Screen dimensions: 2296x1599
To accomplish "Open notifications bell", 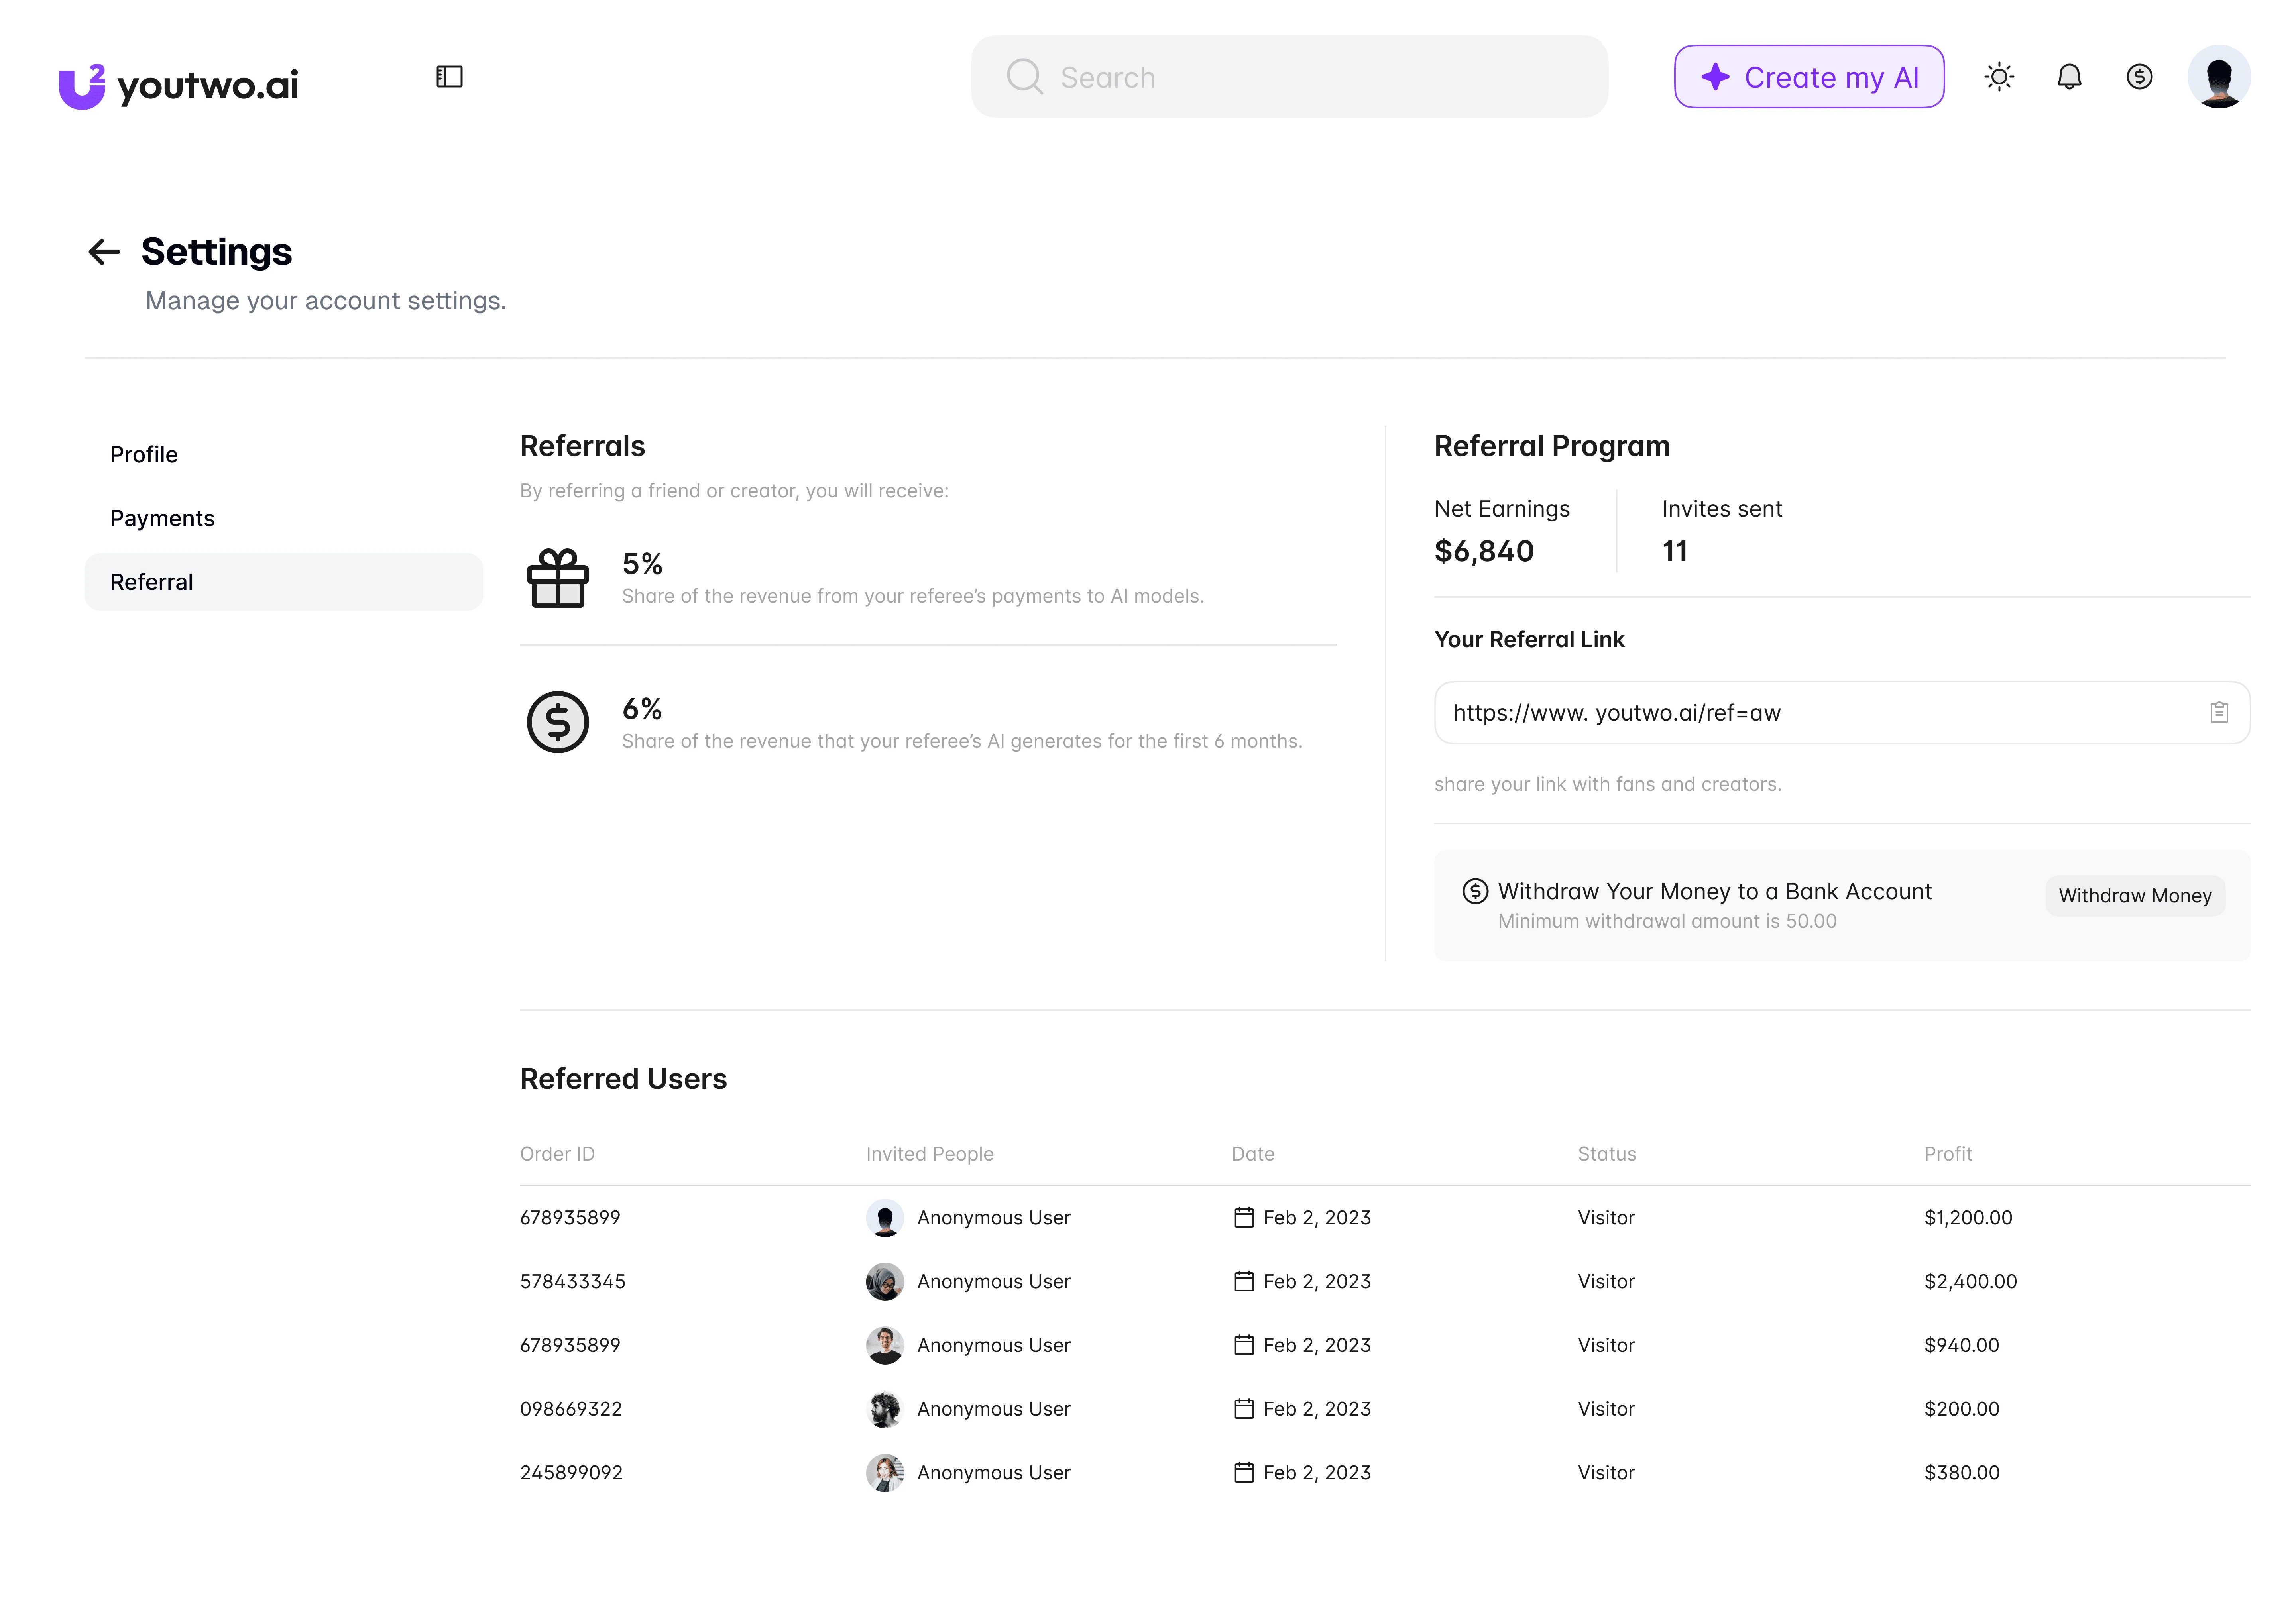I will [x=2069, y=77].
